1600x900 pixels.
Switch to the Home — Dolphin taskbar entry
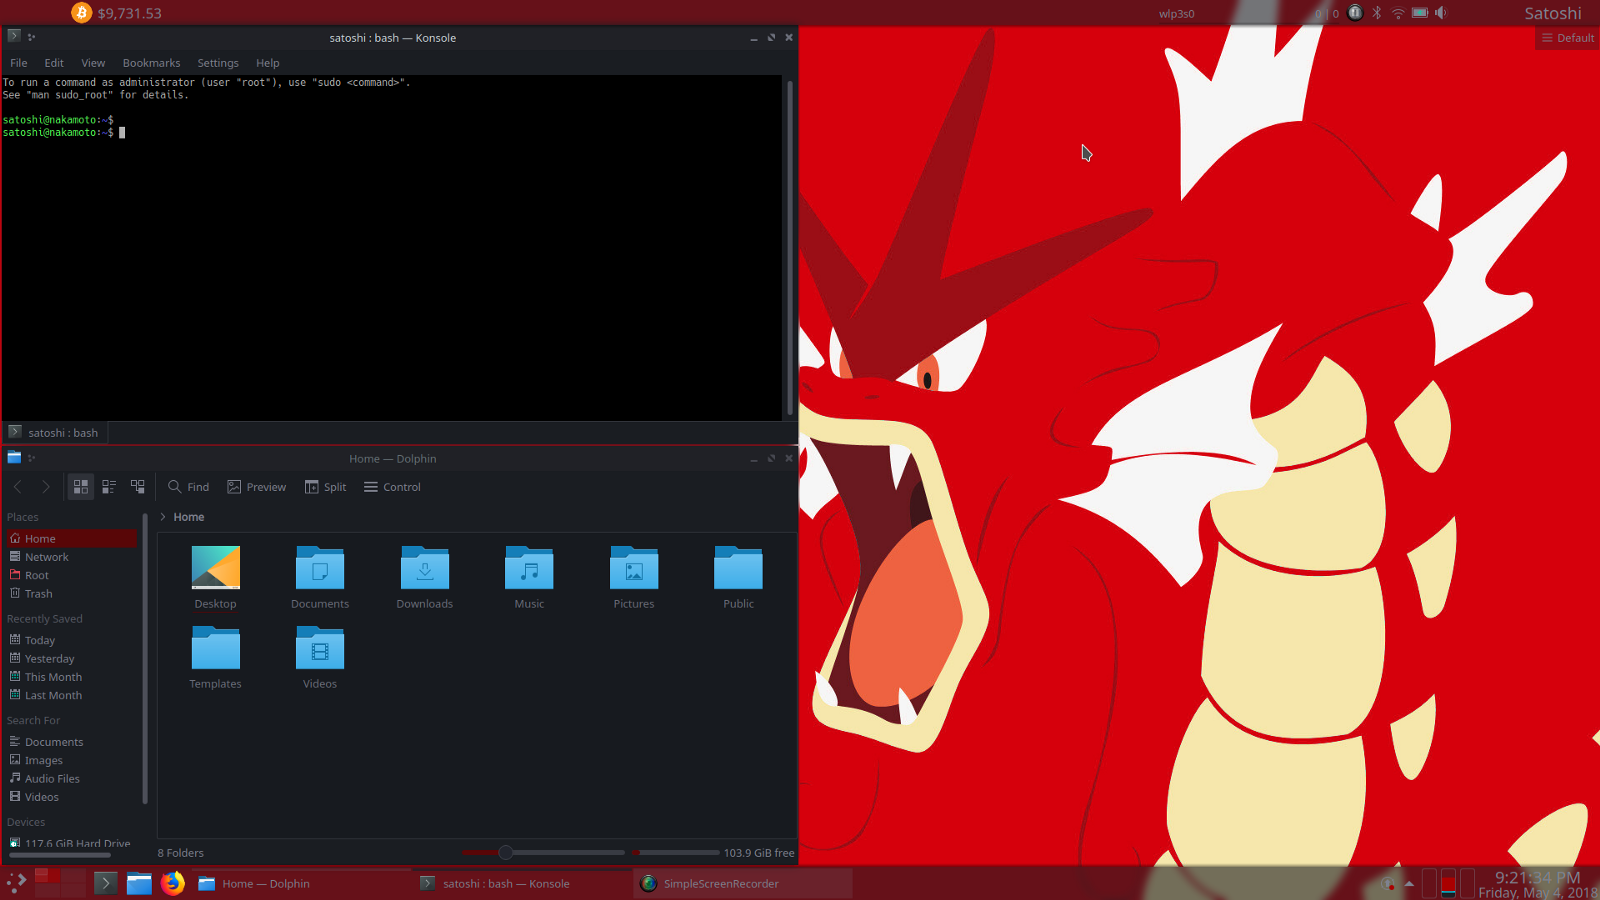tap(301, 884)
